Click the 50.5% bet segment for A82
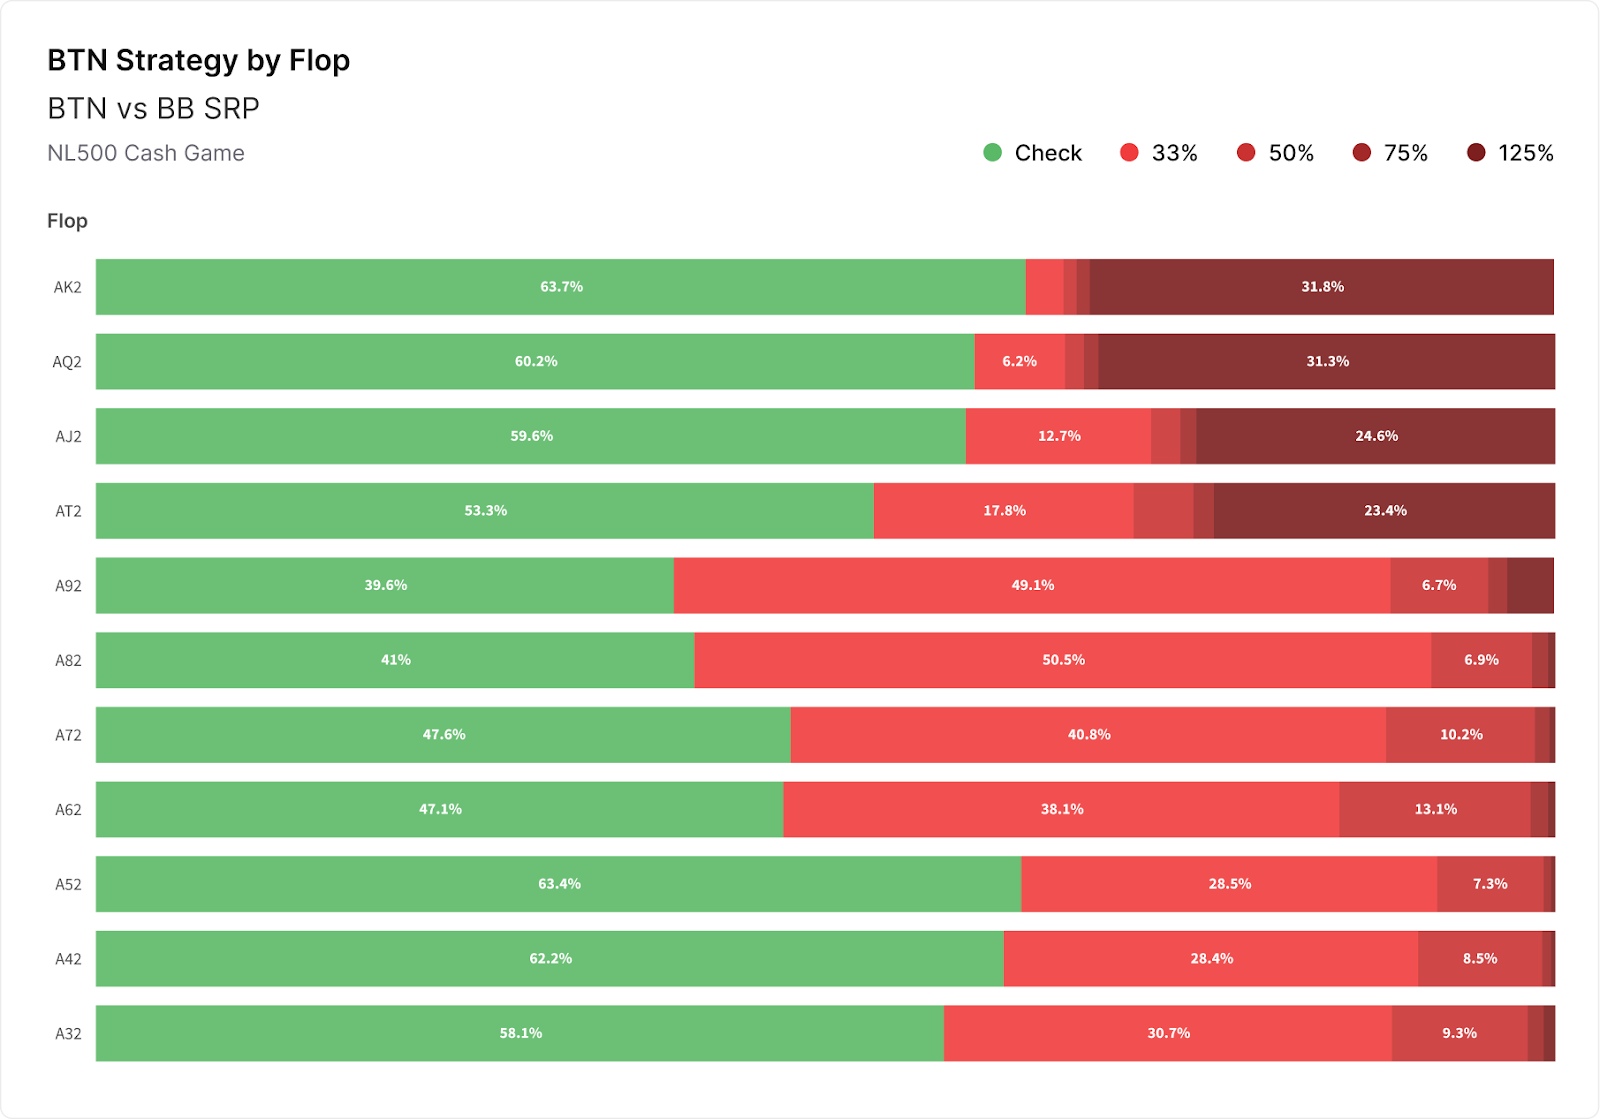 [x=1063, y=660]
